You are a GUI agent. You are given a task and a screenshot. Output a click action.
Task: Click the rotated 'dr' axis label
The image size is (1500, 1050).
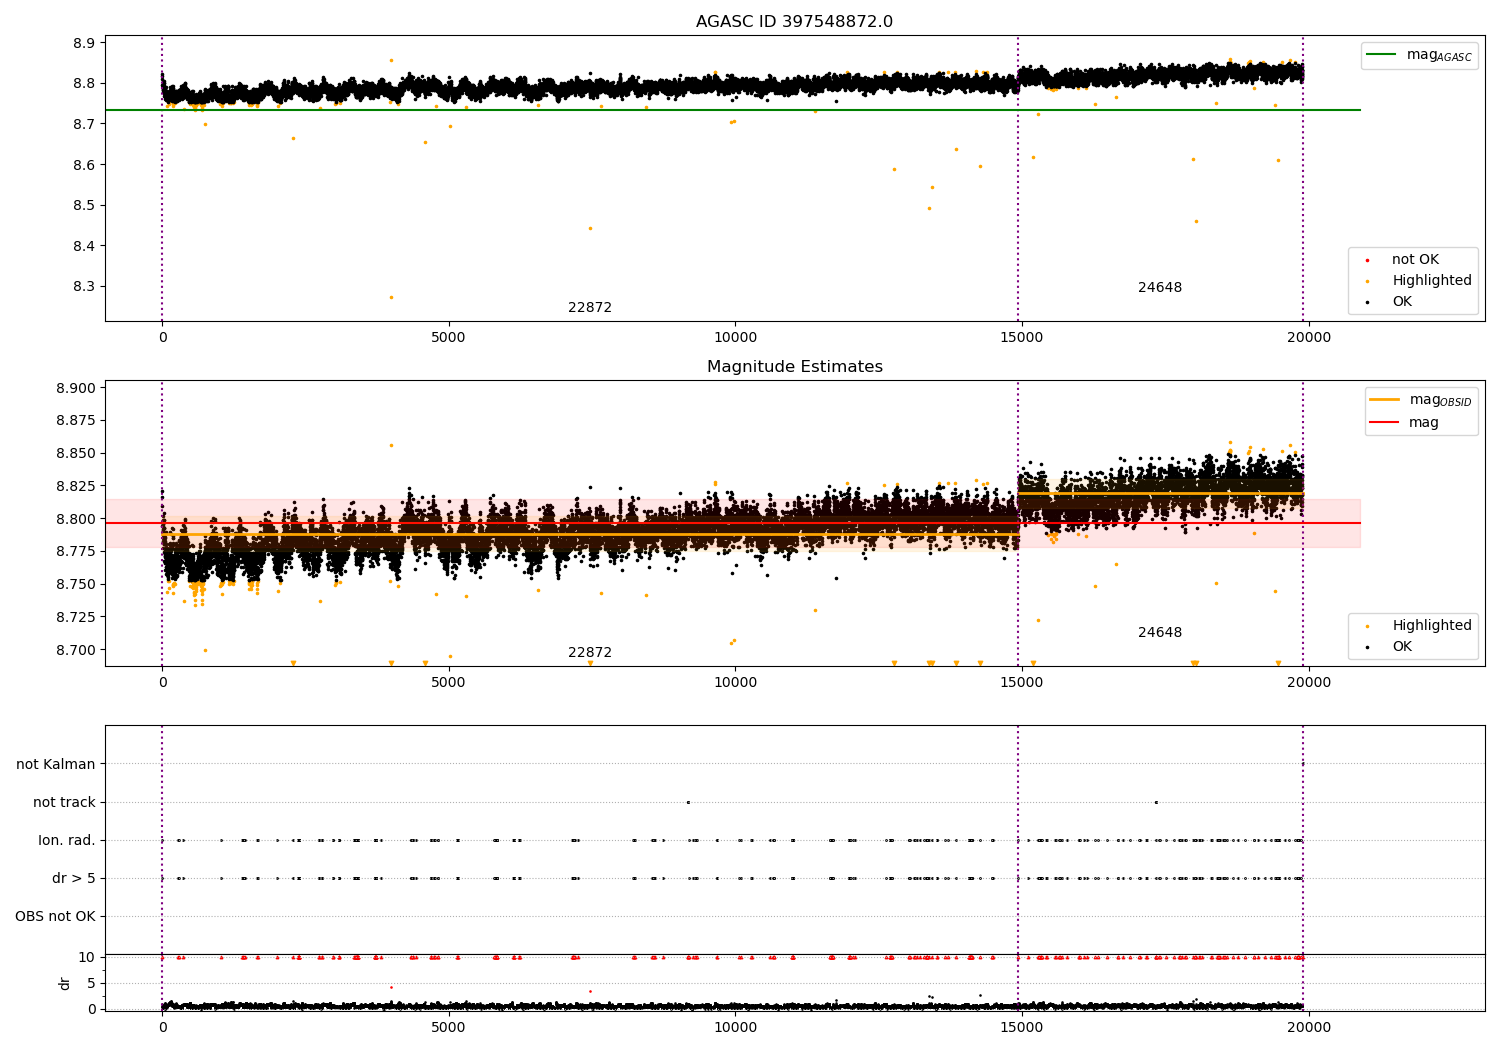[x=65, y=983]
